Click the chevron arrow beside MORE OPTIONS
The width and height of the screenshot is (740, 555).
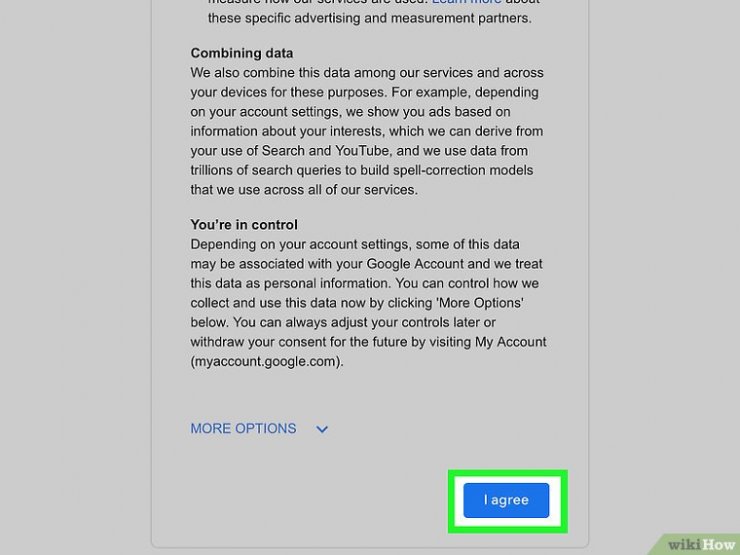point(322,429)
